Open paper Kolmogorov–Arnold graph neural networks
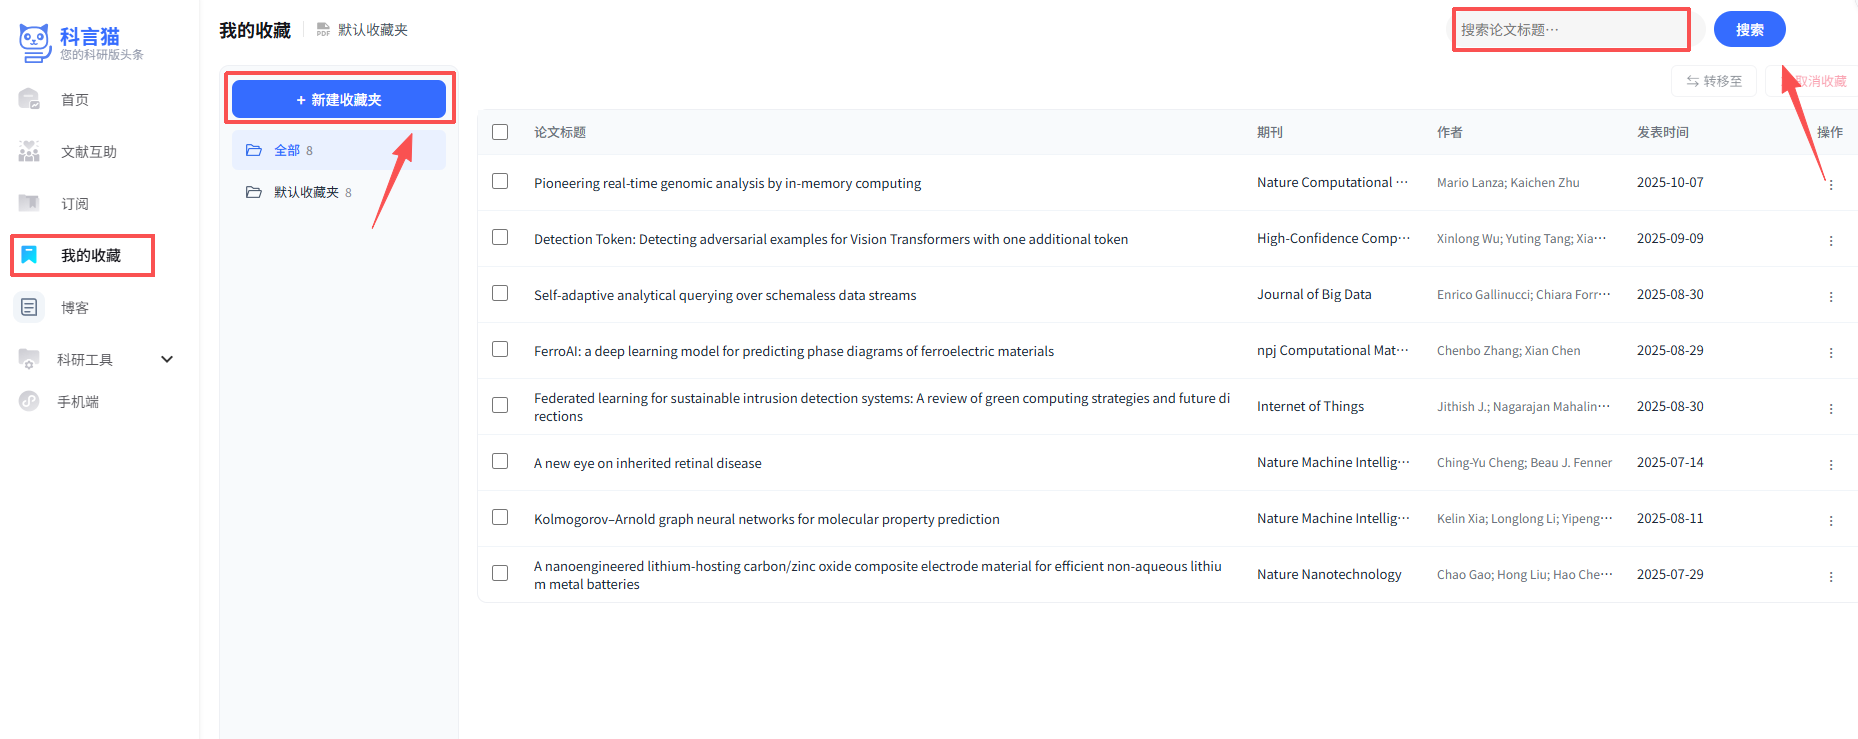The height and width of the screenshot is (739, 1858). [767, 519]
